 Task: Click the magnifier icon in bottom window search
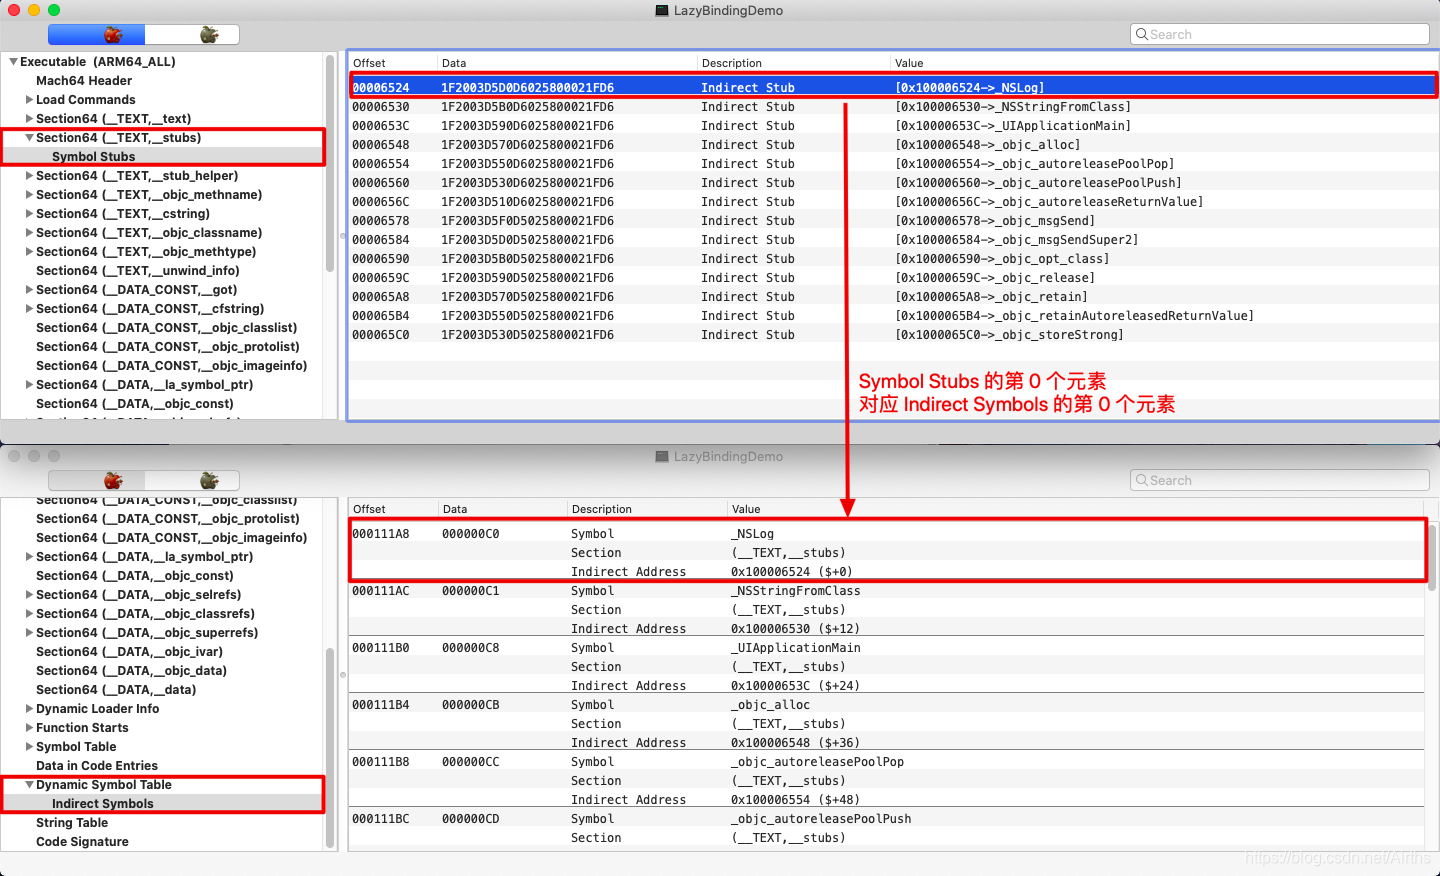[x=1141, y=480]
